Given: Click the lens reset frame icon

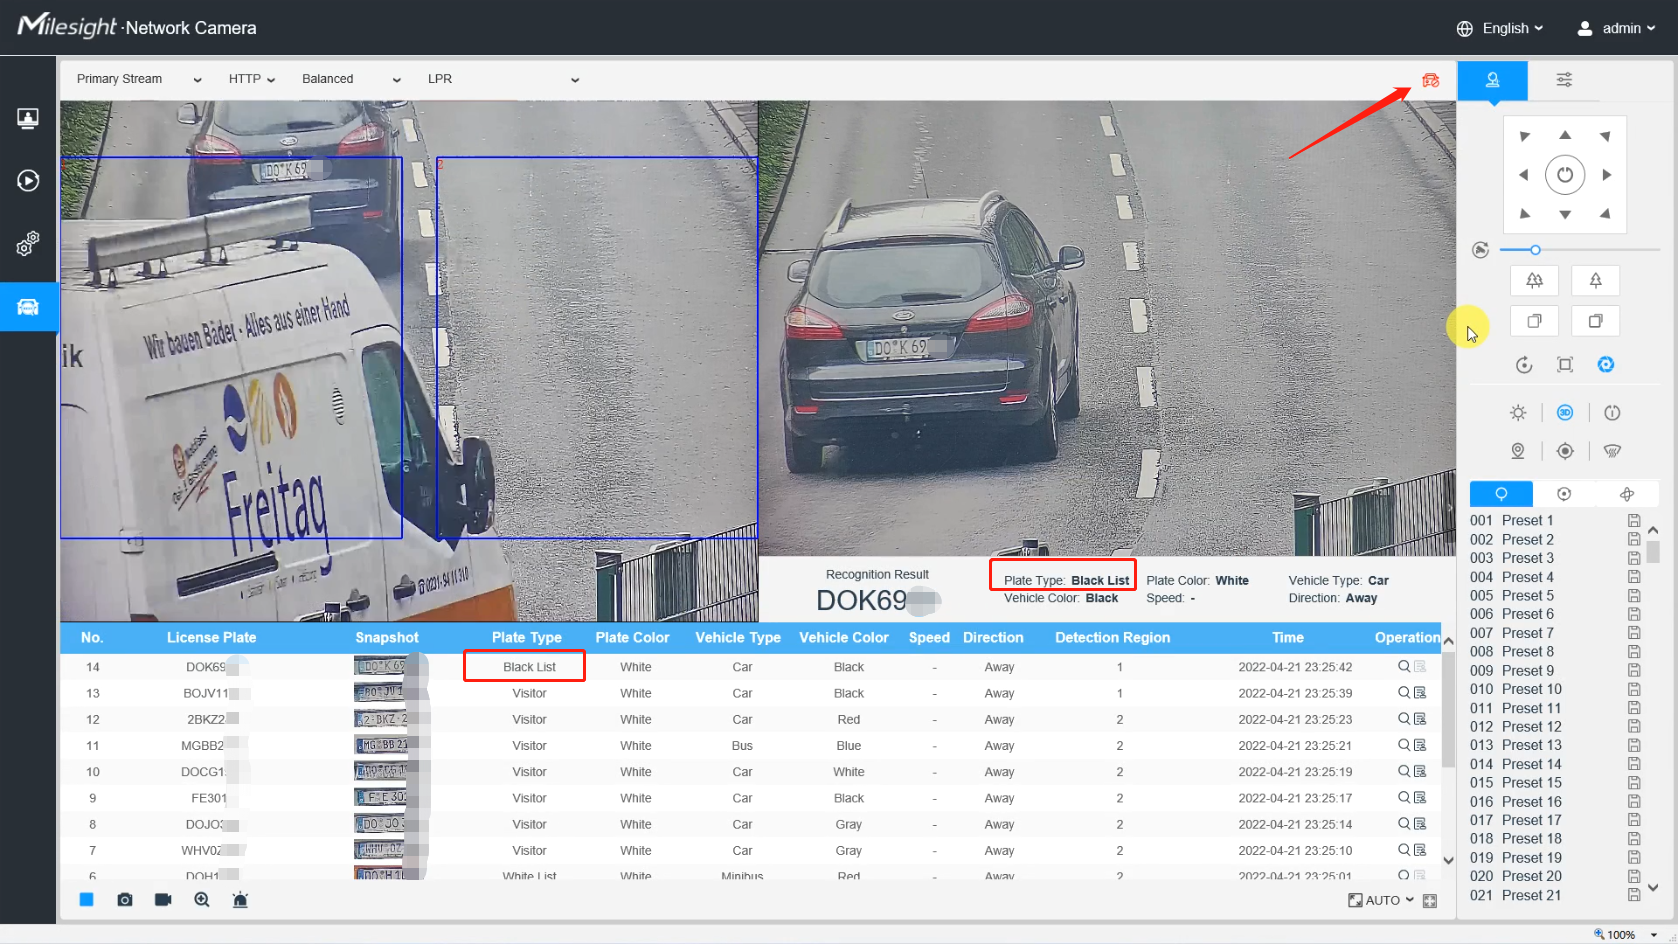Looking at the screenshot, I should point(1565,365).
